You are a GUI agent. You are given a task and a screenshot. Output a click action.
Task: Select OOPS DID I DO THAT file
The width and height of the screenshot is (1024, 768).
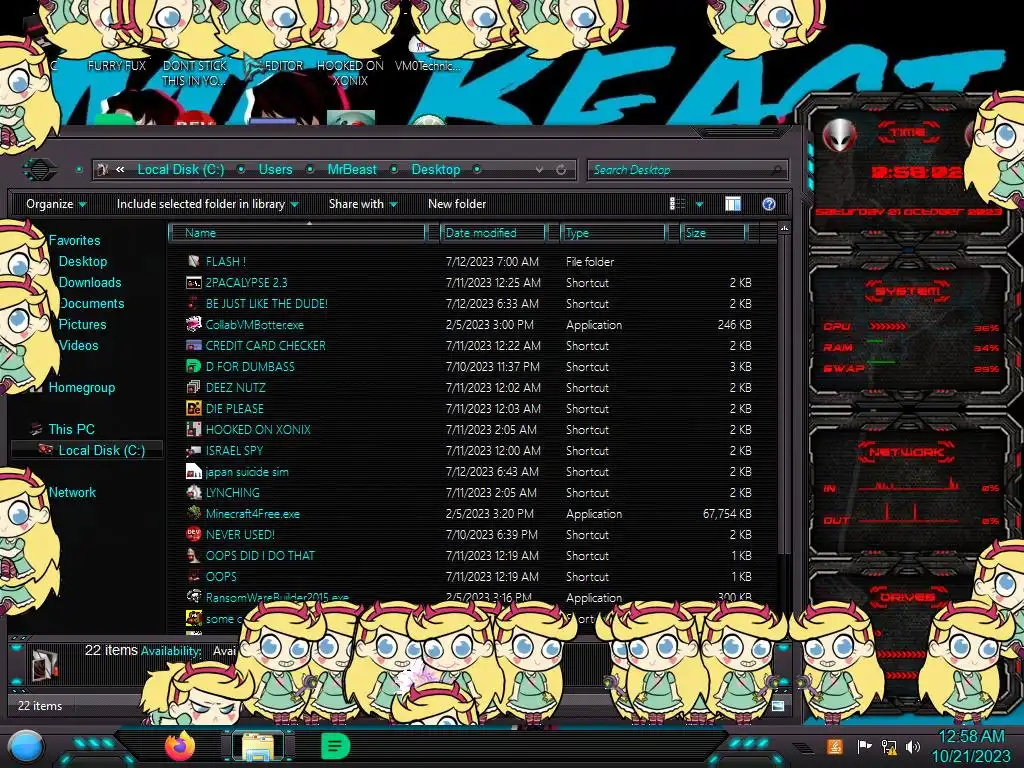coord(260,555)
